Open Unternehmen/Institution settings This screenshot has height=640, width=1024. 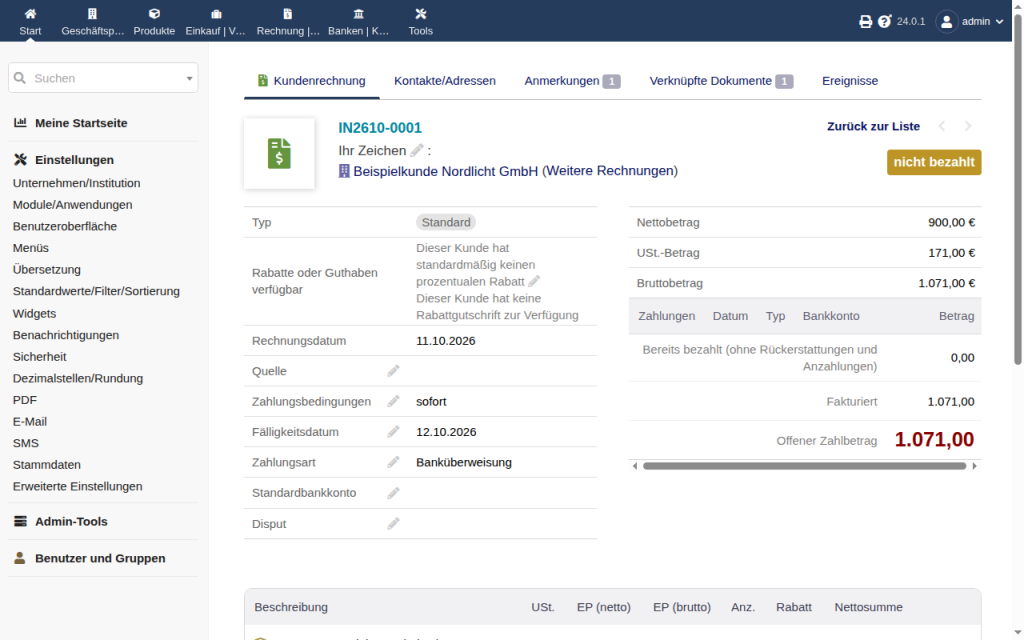click(x=76, y=184)
